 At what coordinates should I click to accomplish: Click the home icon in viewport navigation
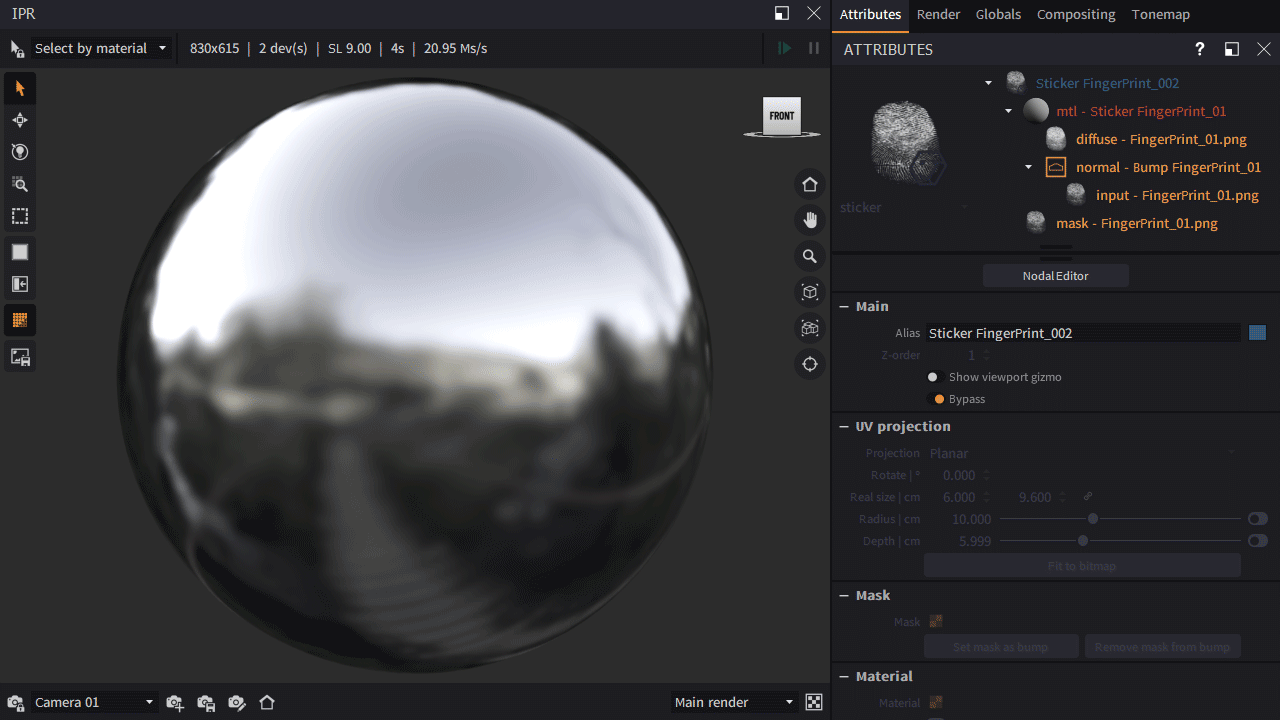point(810,185)
